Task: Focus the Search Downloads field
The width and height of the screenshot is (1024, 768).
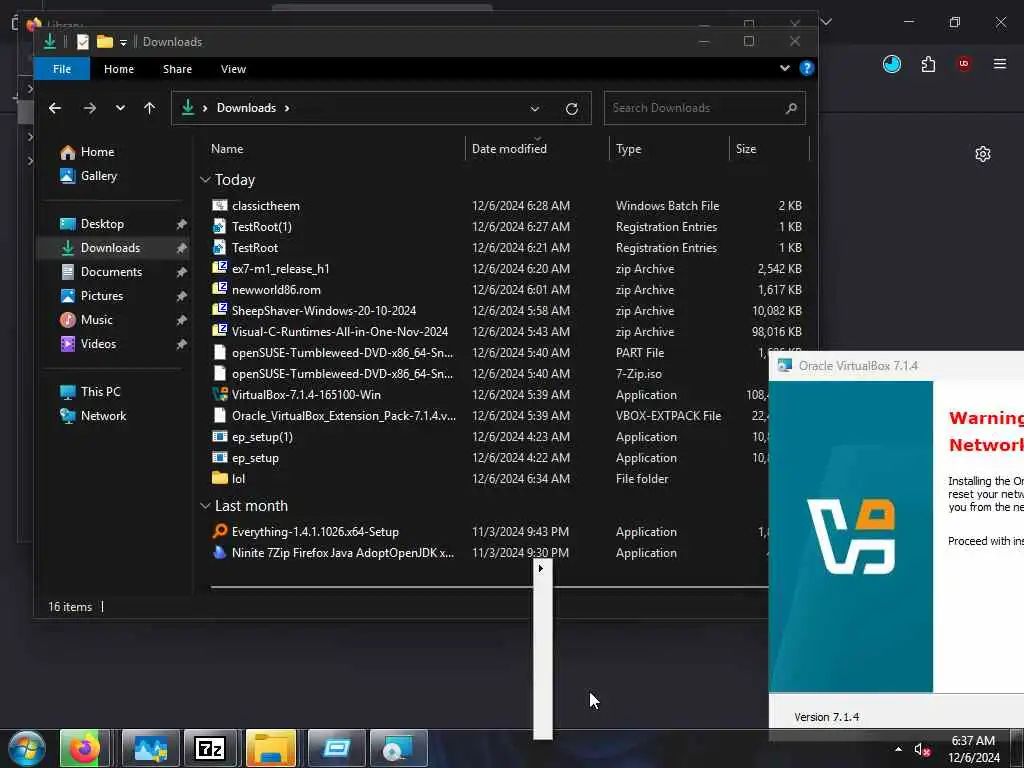Action: [705, 108]
